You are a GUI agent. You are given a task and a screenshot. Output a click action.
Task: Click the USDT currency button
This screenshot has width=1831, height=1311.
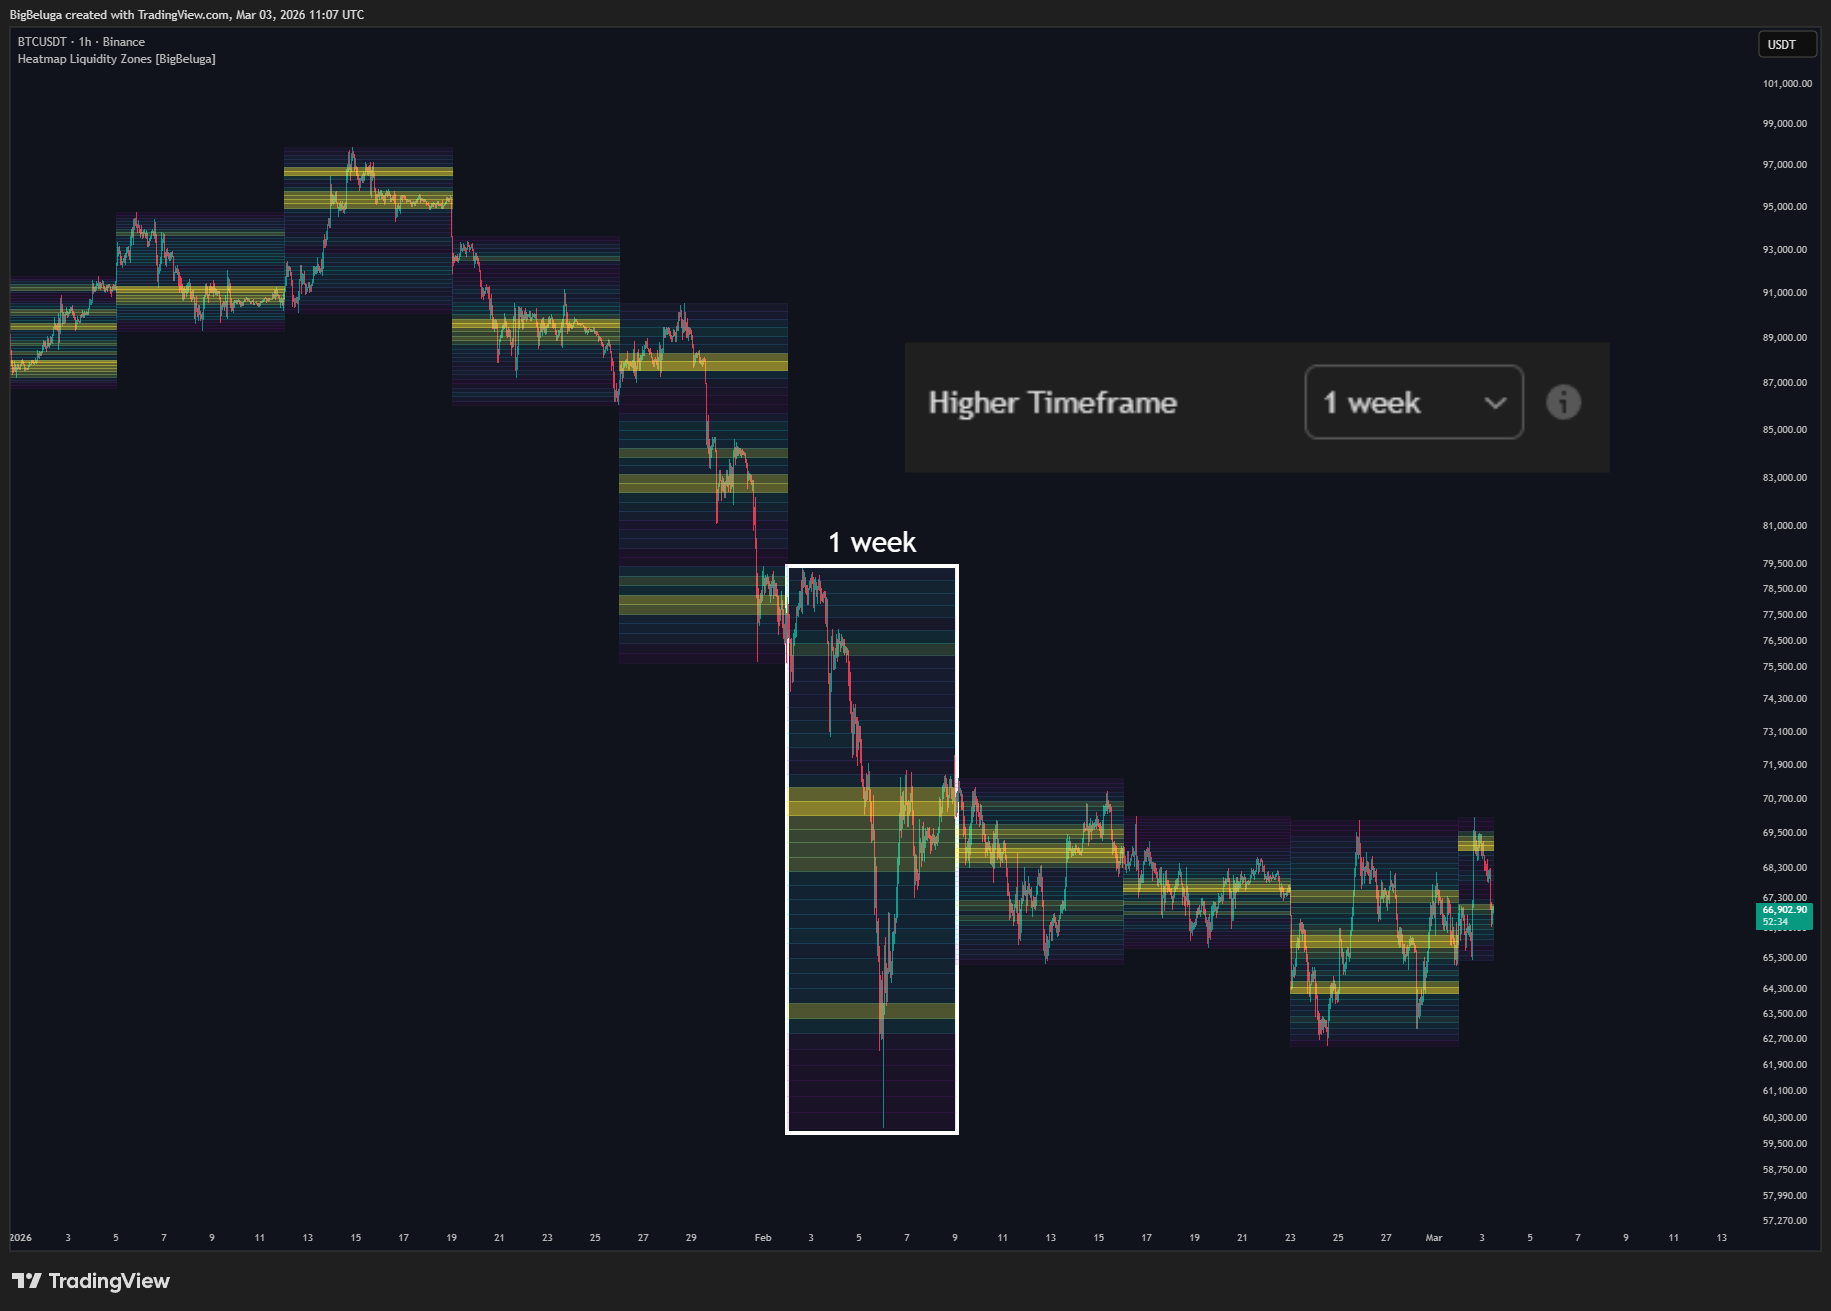point(1787,44)
